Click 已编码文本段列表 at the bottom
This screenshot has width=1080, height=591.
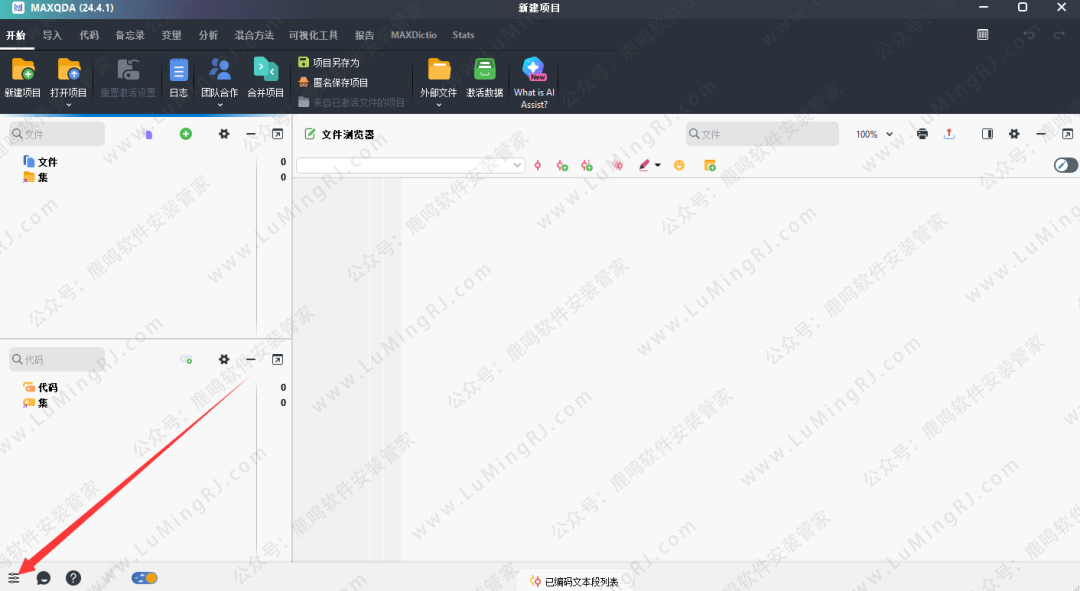click(x=573, y=580)
